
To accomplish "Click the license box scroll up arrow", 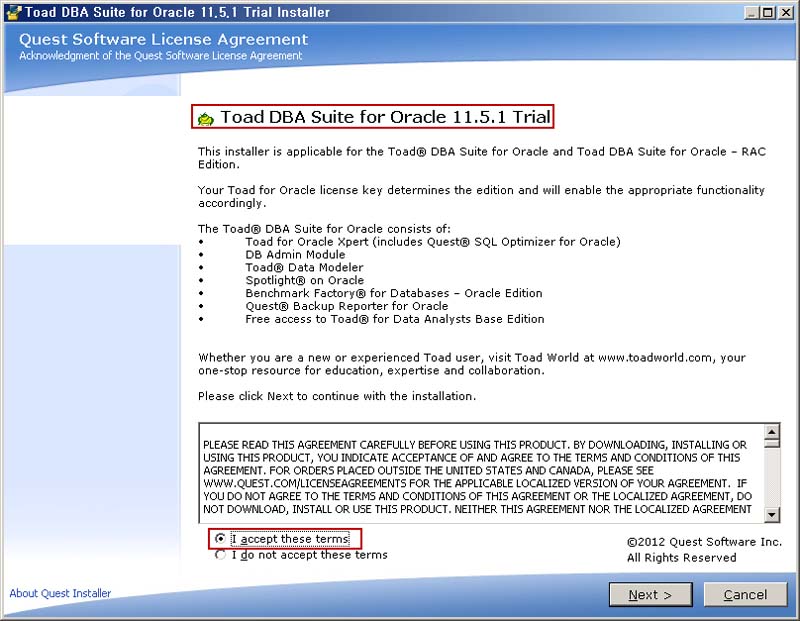I will click(x=772, y=432).
